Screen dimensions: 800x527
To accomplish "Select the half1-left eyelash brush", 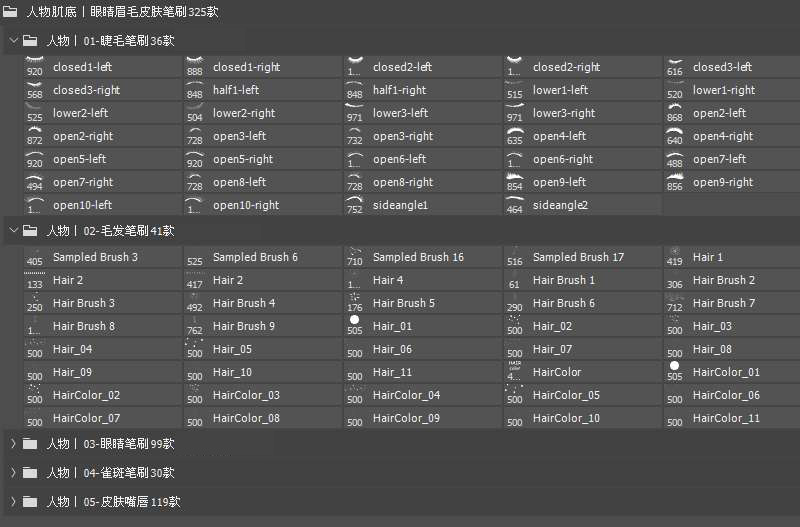I will [x=235, y=90].
